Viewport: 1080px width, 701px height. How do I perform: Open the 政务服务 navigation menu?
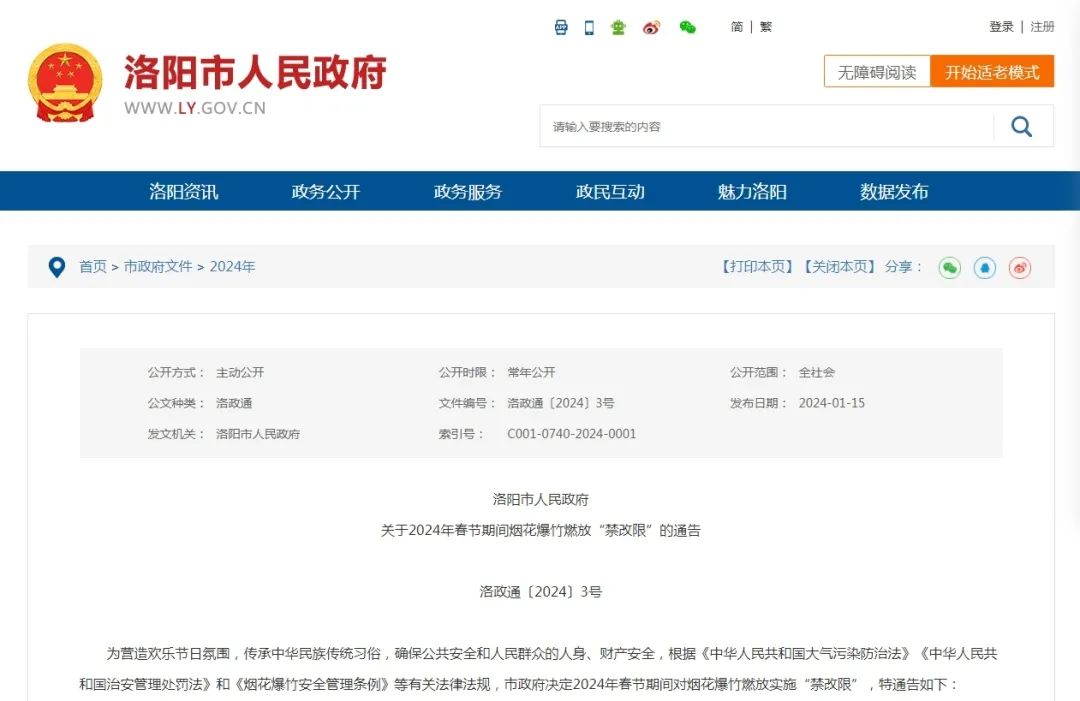468,191
